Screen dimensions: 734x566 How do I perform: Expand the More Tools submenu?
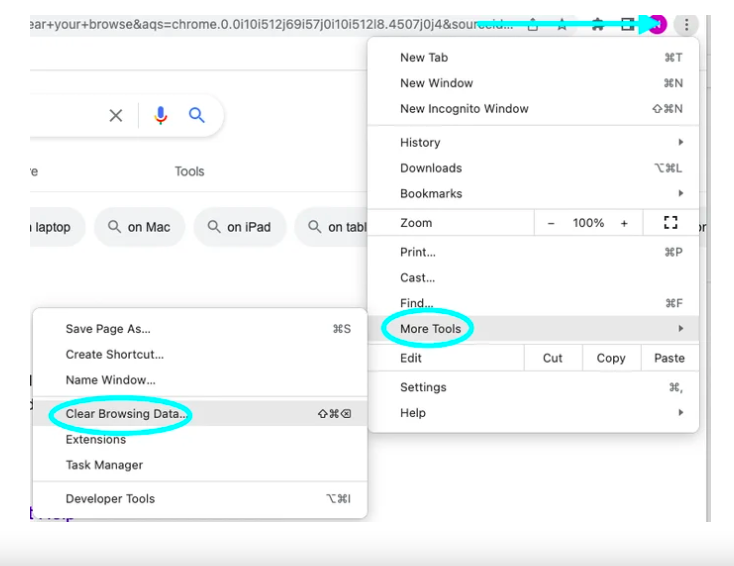(x=534, y=329)
